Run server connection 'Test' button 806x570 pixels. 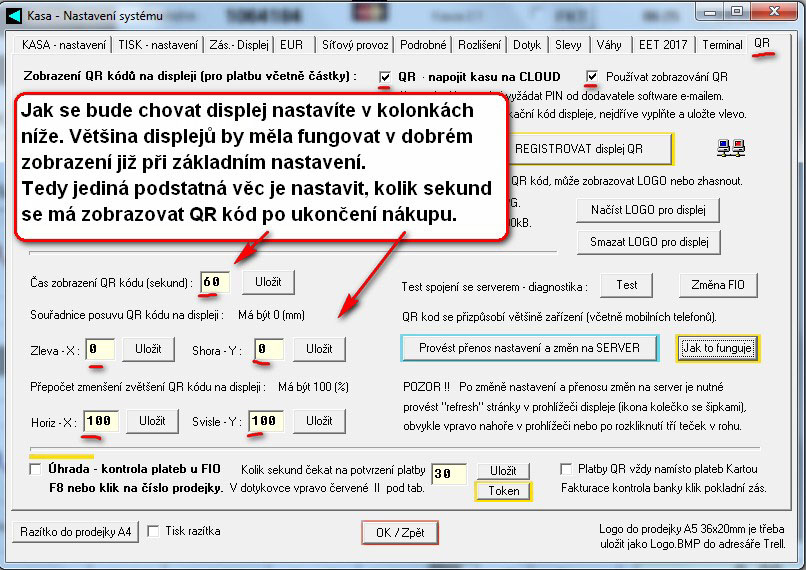627,285
